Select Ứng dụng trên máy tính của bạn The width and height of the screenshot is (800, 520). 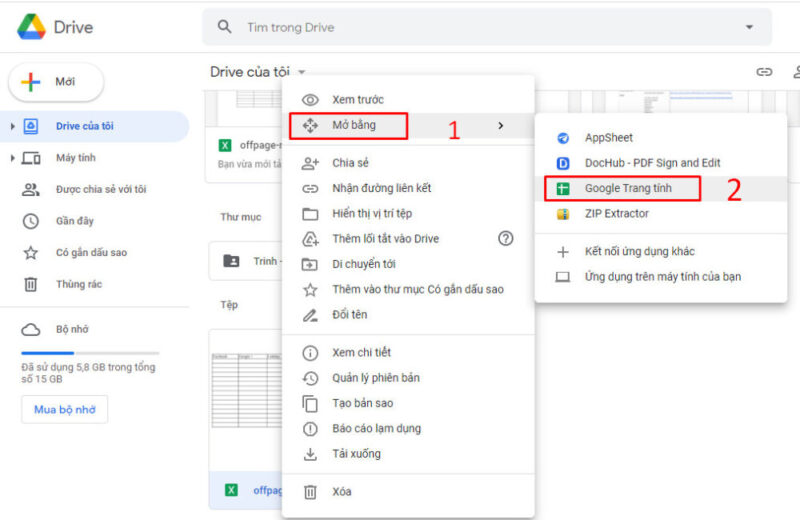pyautogui.click(x=661, y=277)
